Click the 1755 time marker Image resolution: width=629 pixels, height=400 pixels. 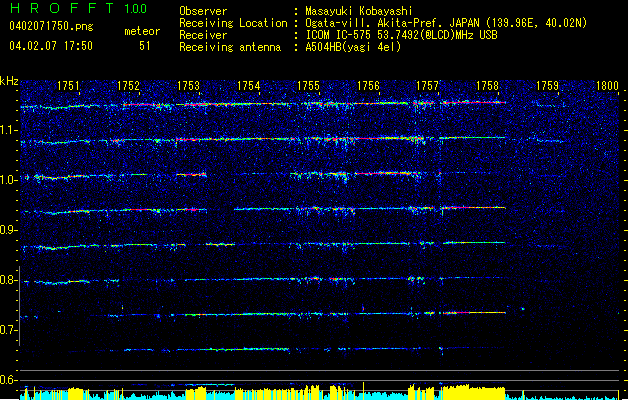tap(308, 86)
